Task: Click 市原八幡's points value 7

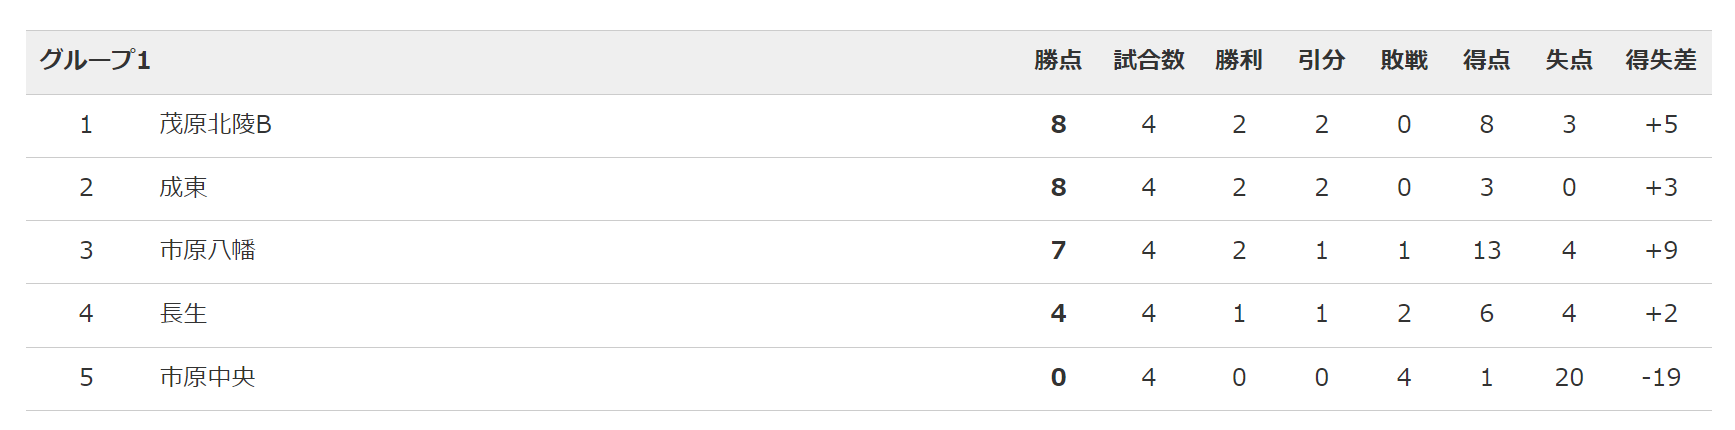Action: click(1059, 250)
